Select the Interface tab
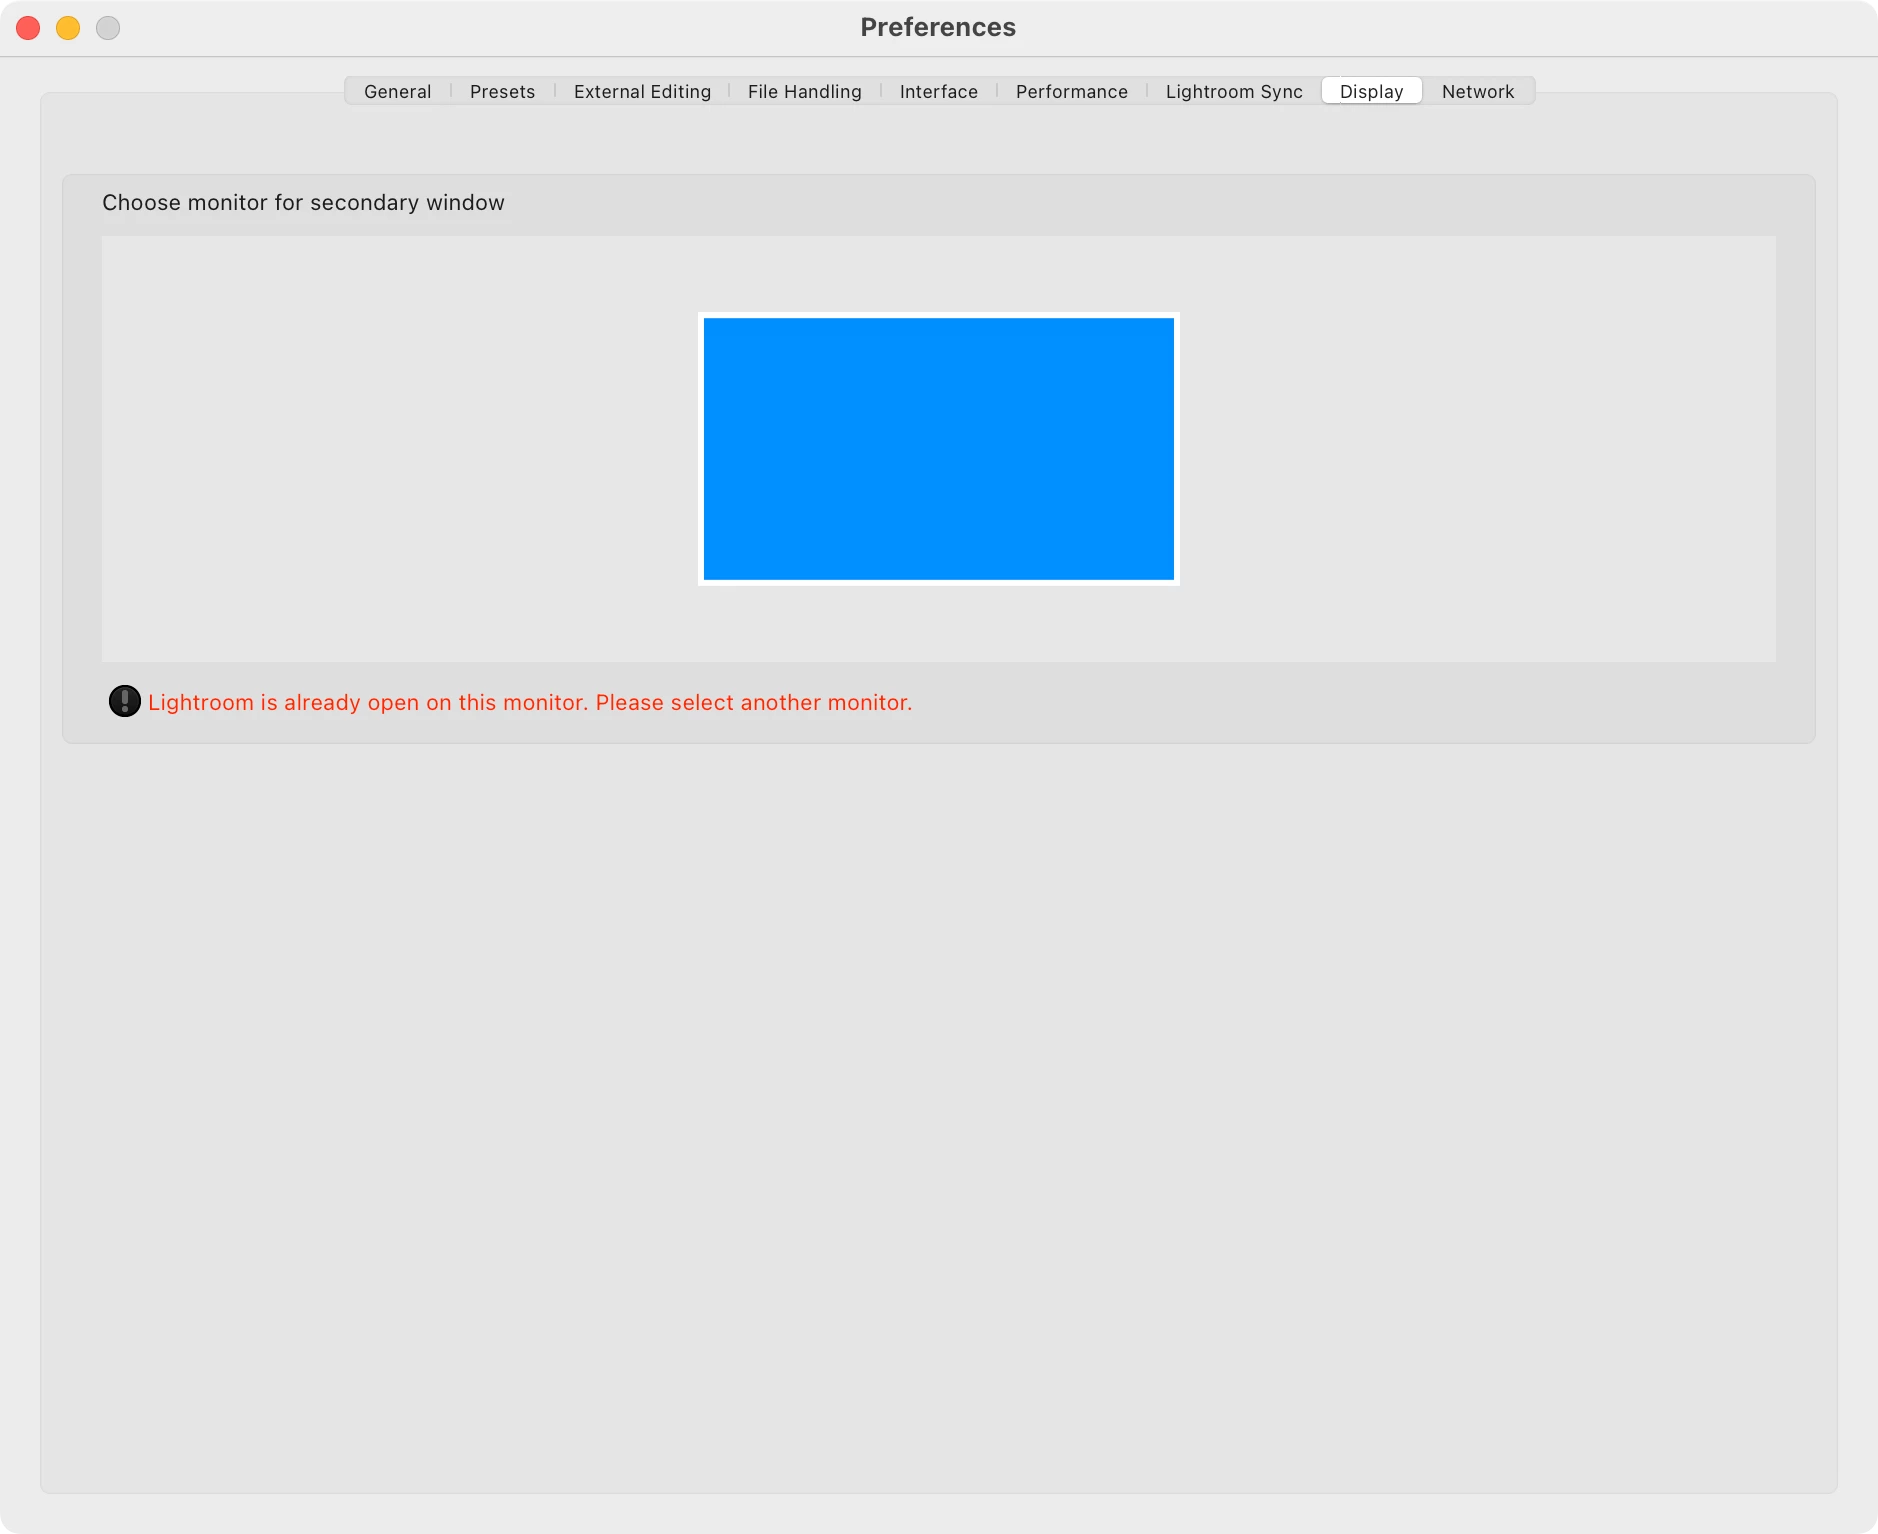 pos(938,91)
